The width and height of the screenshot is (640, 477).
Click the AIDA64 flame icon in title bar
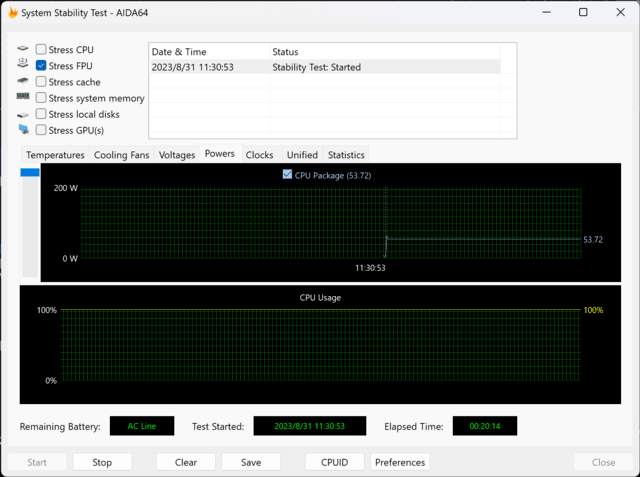(12, 13)
